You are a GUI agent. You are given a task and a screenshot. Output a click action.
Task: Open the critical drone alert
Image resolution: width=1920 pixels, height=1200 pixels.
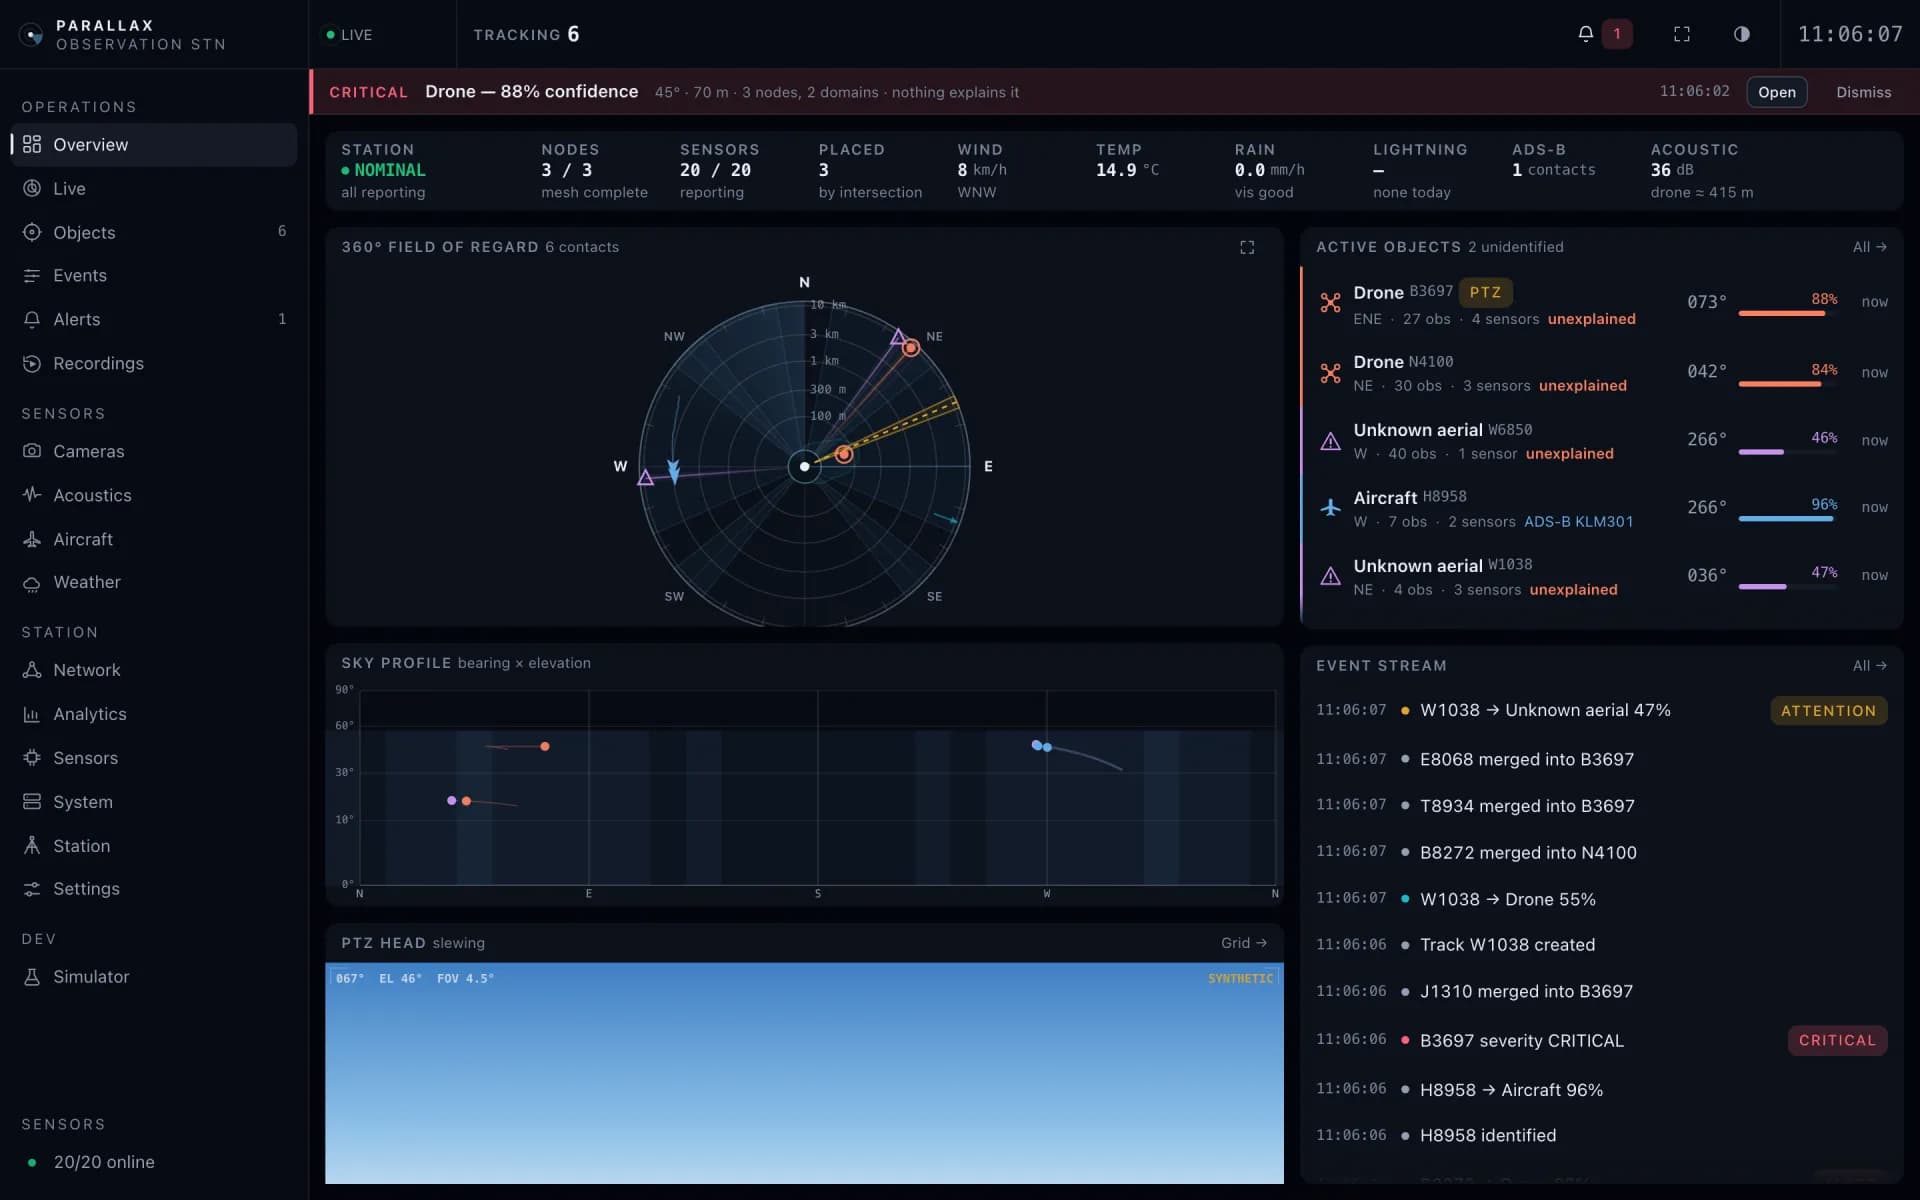1776,92
